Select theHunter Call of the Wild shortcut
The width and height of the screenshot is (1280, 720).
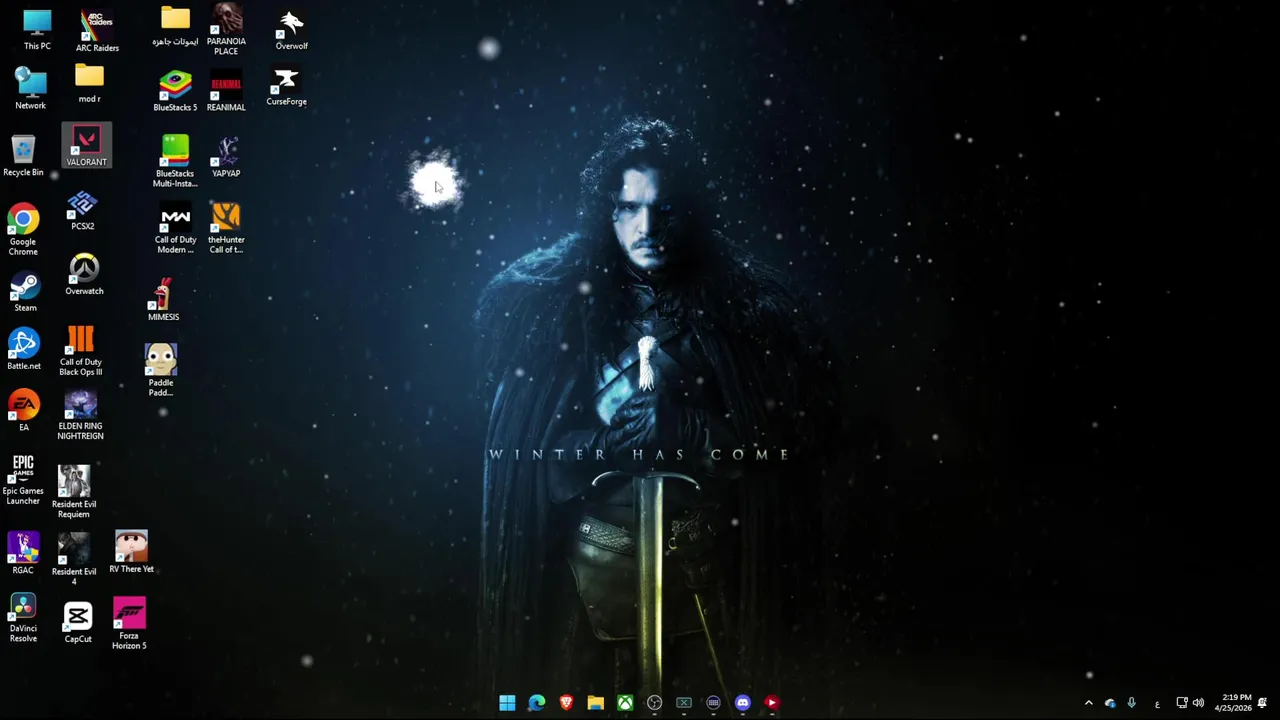click(226, 229)
